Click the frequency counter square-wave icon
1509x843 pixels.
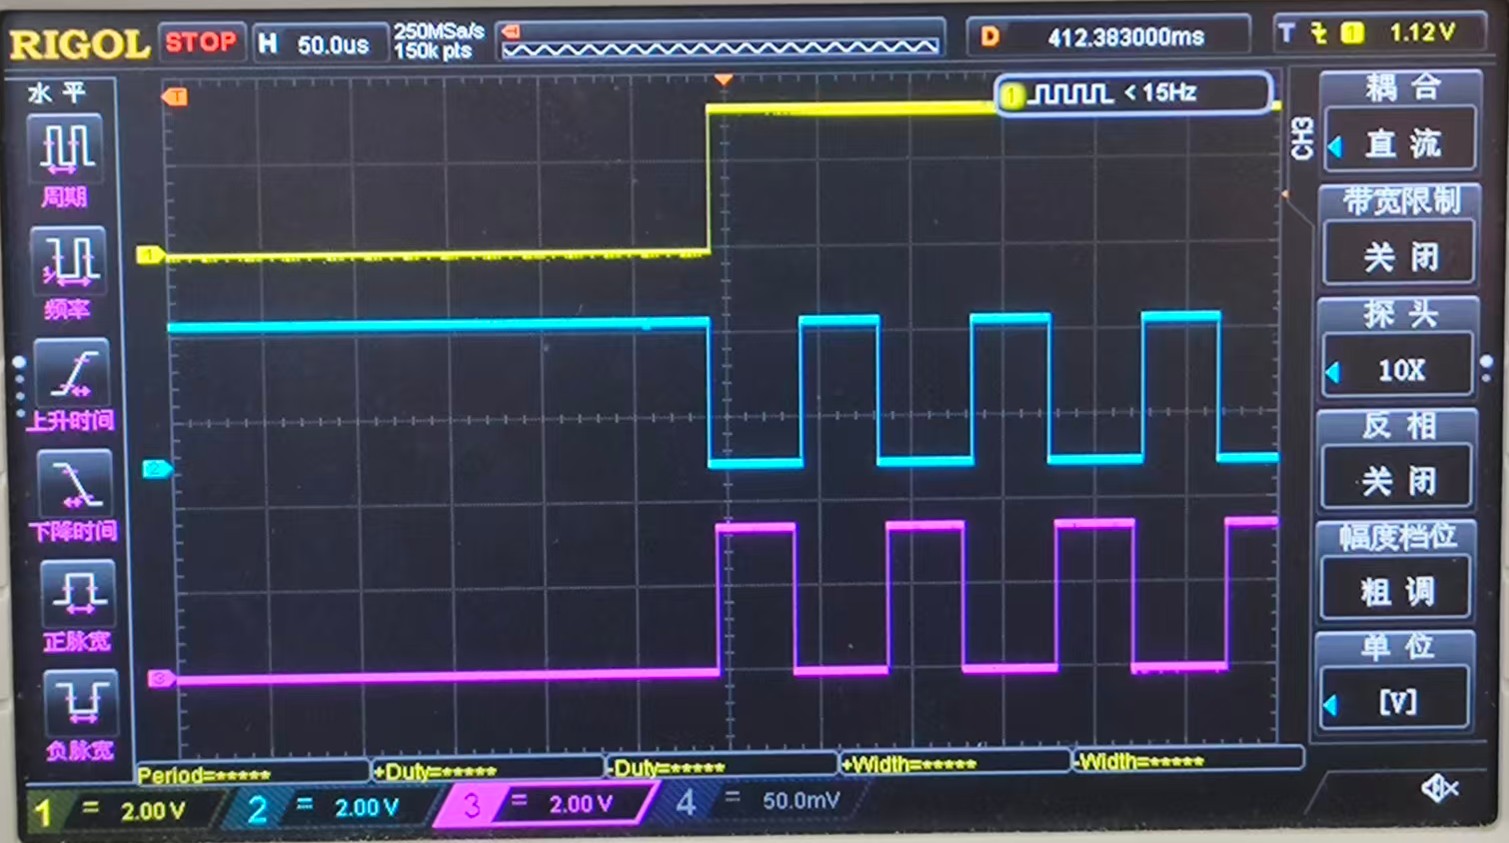(x=1071, y=94)
